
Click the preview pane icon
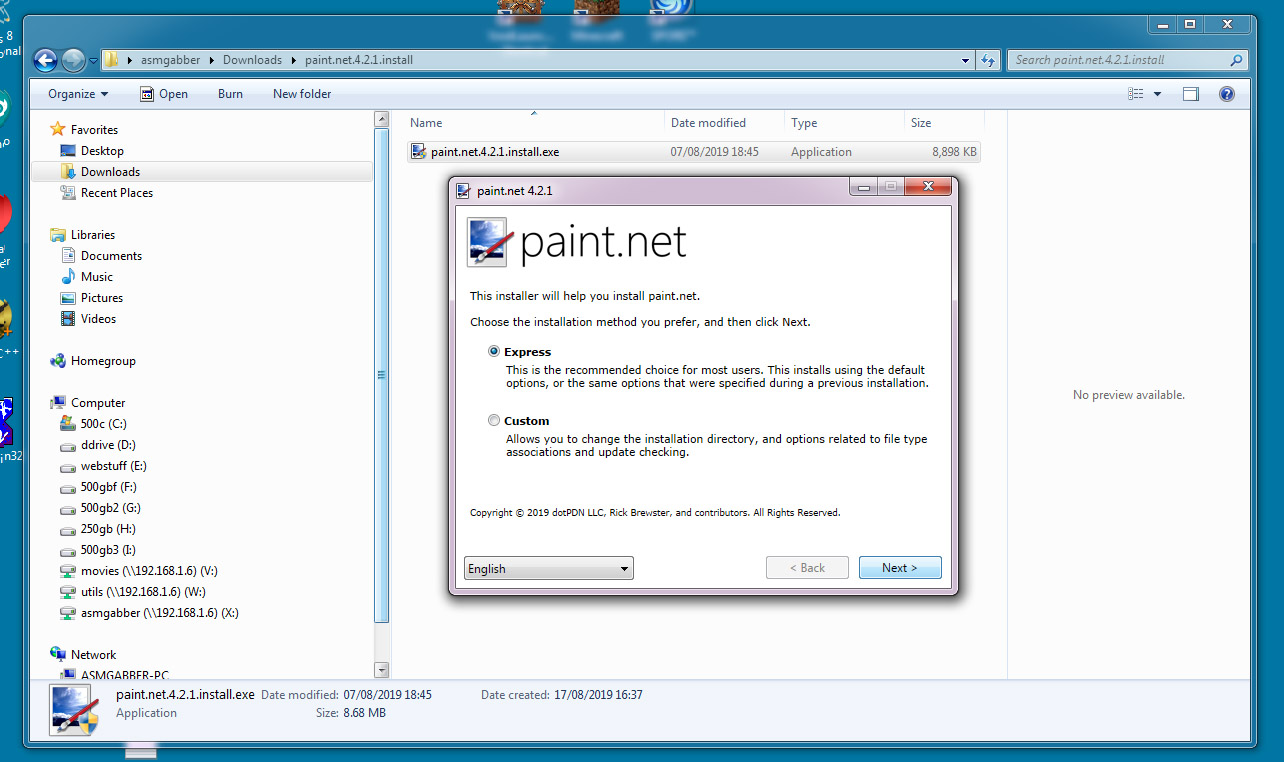(x=1190, y=93)
